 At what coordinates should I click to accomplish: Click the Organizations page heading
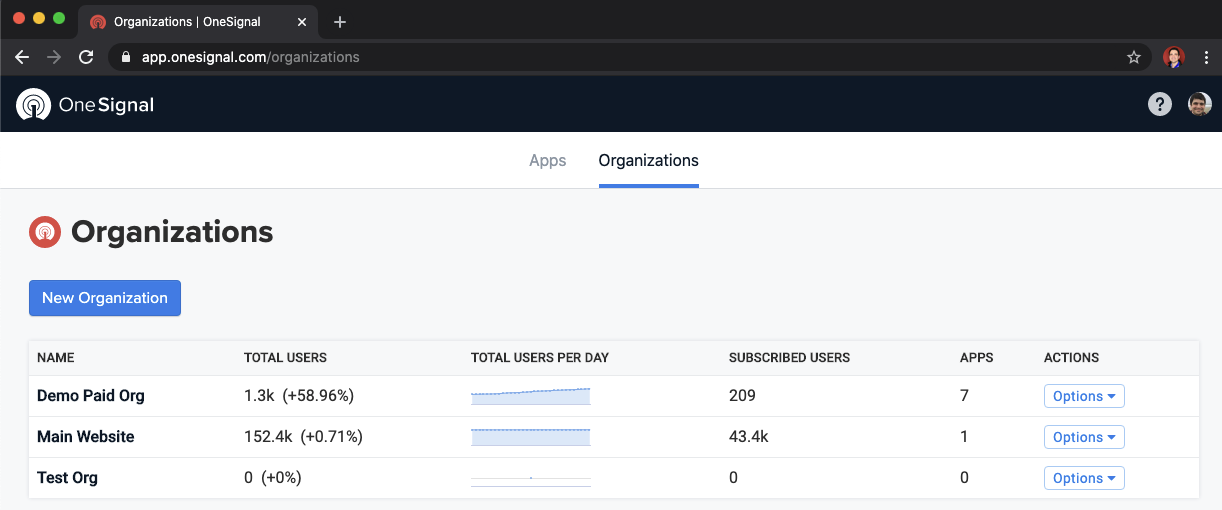tap(172, 232)
